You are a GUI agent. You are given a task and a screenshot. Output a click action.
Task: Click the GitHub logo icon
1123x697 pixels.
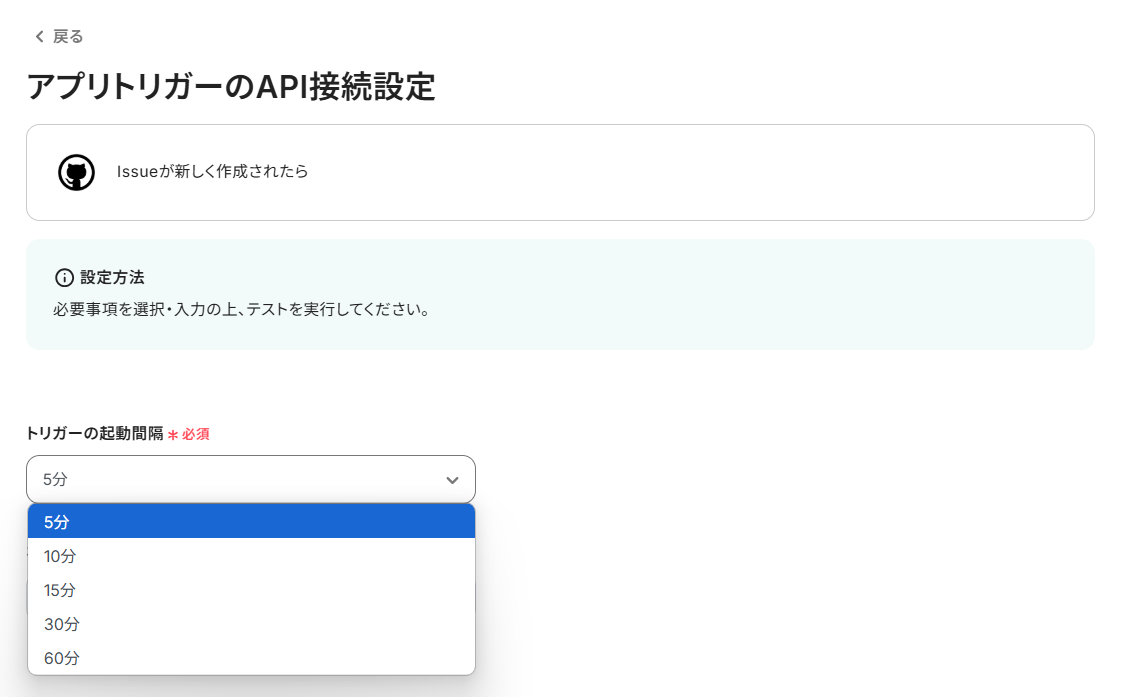pos(77,172)
